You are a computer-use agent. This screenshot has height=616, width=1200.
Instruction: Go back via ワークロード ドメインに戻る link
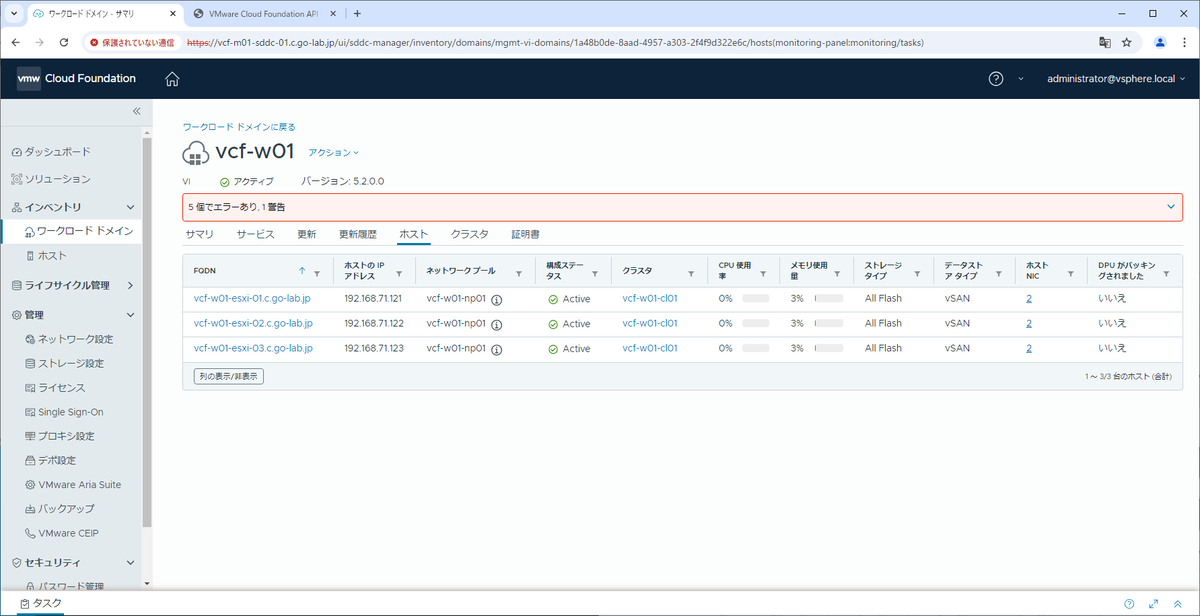pos(239,127)
